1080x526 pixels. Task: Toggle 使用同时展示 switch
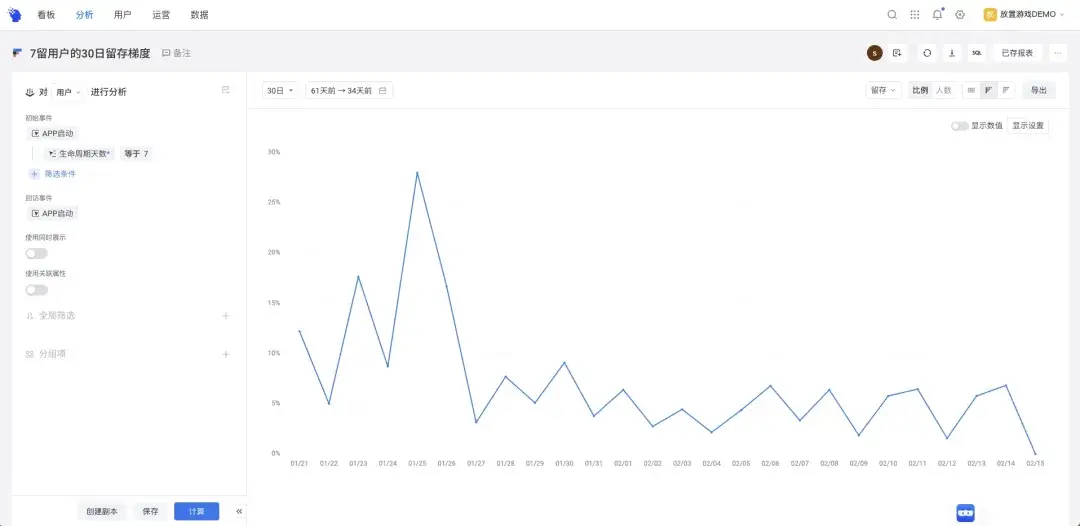point(37,253)
